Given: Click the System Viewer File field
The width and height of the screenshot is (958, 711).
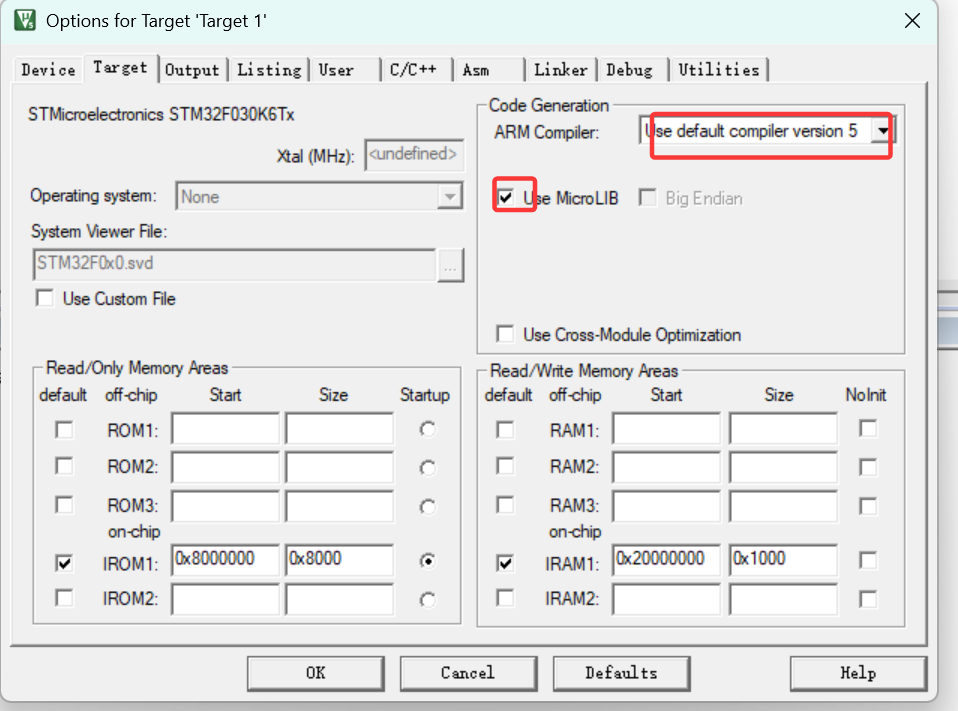Looking at the screenshot, I should tap(235, 264).
